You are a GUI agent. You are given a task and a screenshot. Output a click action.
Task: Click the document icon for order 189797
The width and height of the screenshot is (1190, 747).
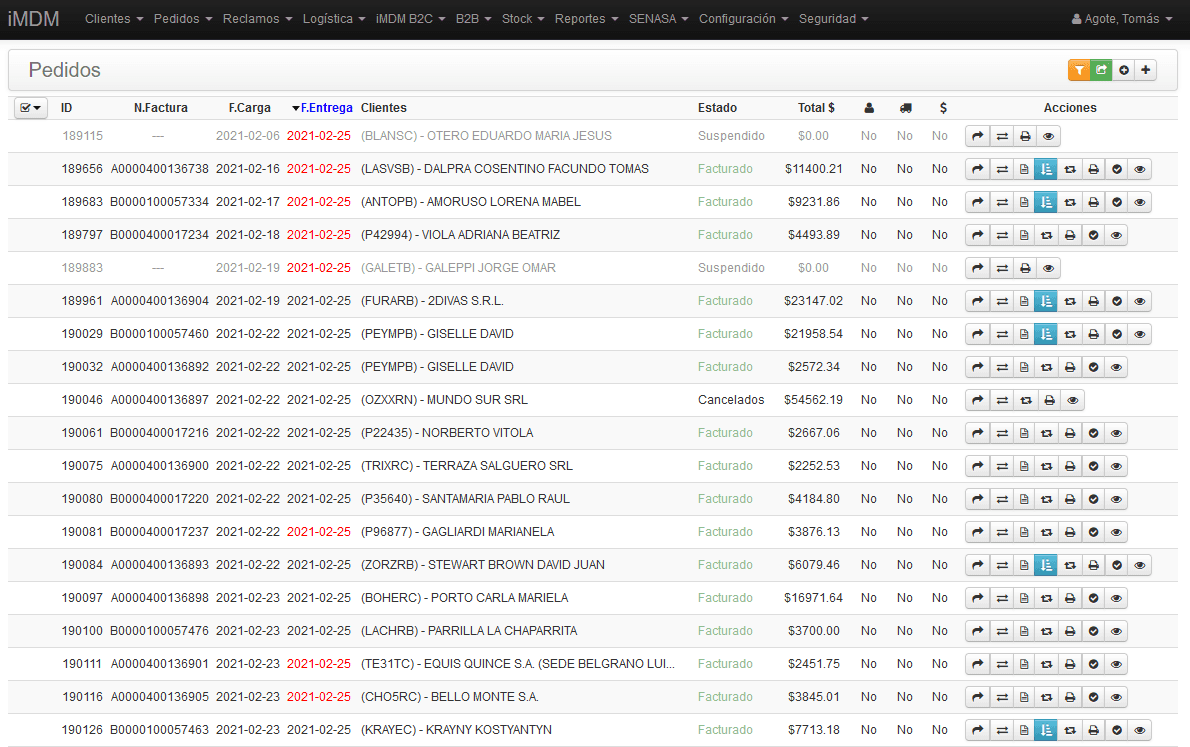pos(1024,235)
